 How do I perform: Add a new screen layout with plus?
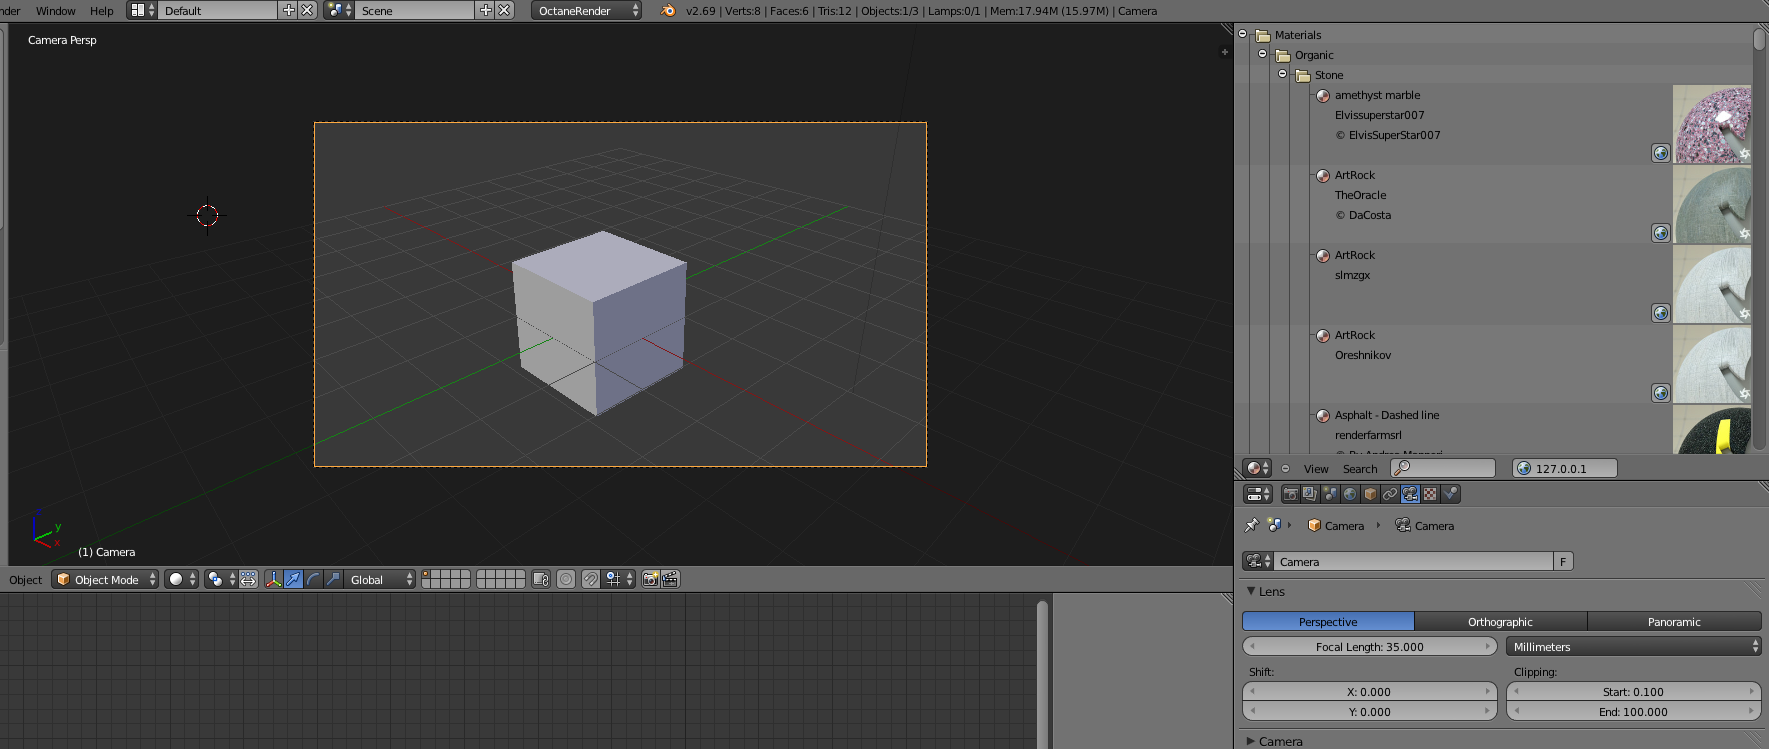(x=289, y=10)
